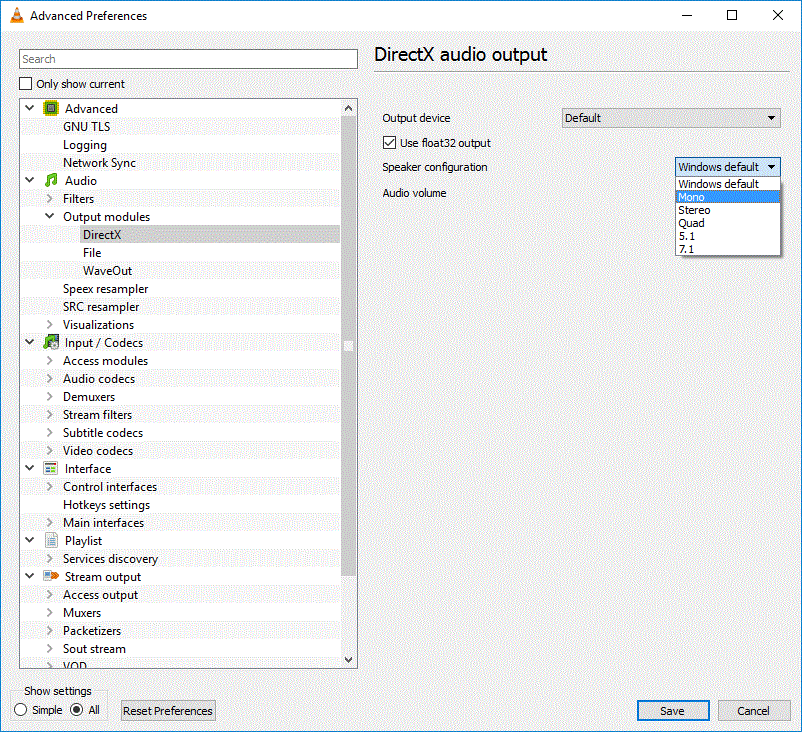Select the Simple settings radio button
The height and width of the screenshot is (732, 802).
coord(21,710)
